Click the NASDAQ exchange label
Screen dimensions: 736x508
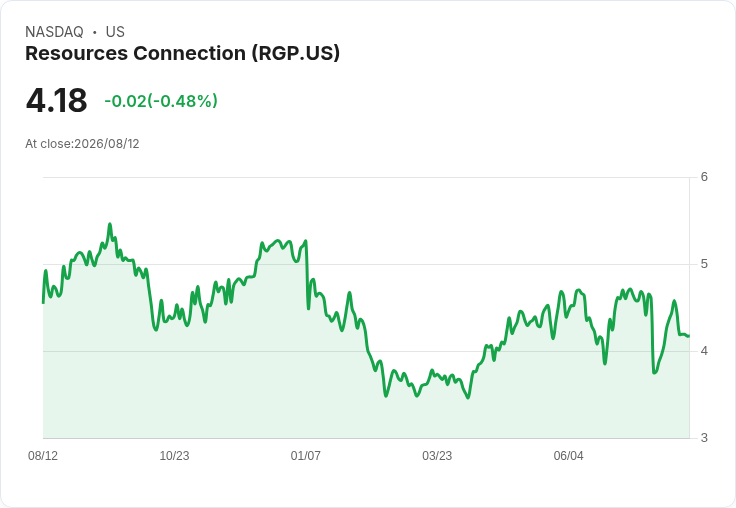(54, 32)
